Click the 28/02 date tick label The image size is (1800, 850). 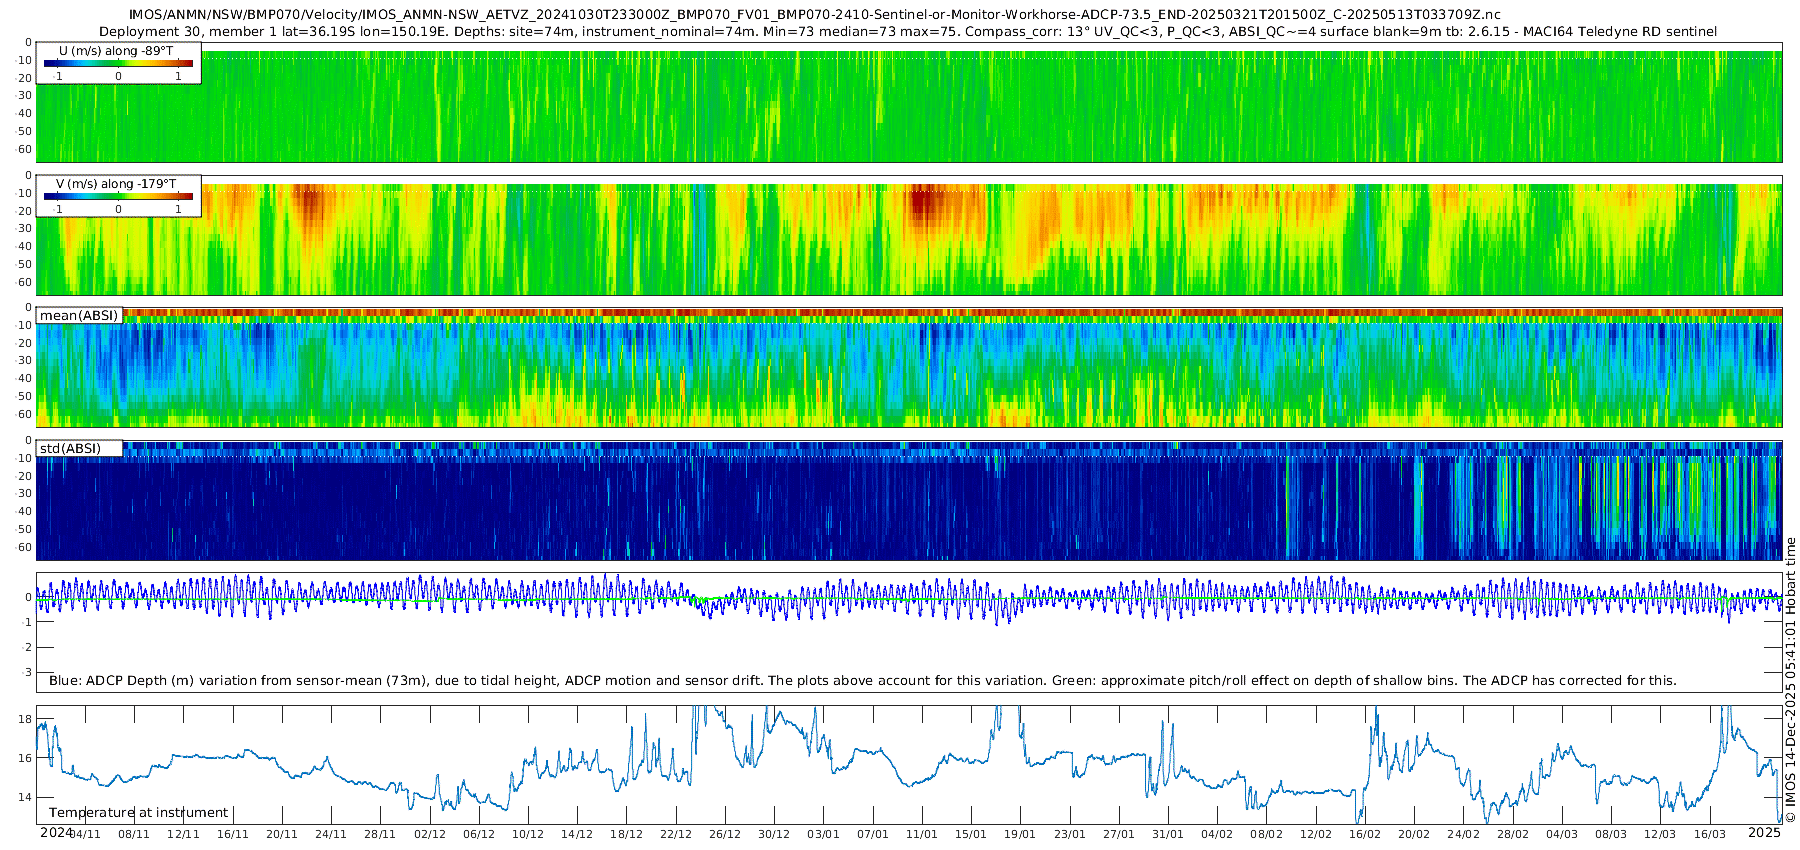point(1511,834)
